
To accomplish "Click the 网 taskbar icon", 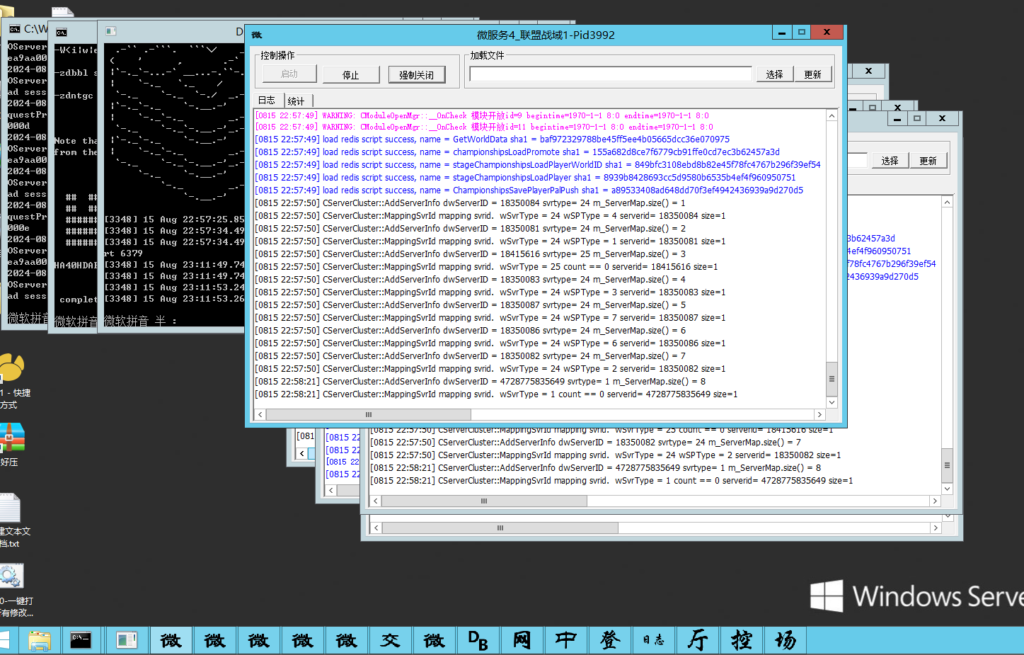I will click(522, 640).
